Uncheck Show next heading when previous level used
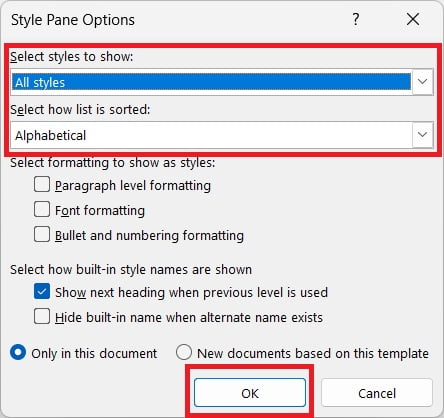 click(42, 292)
